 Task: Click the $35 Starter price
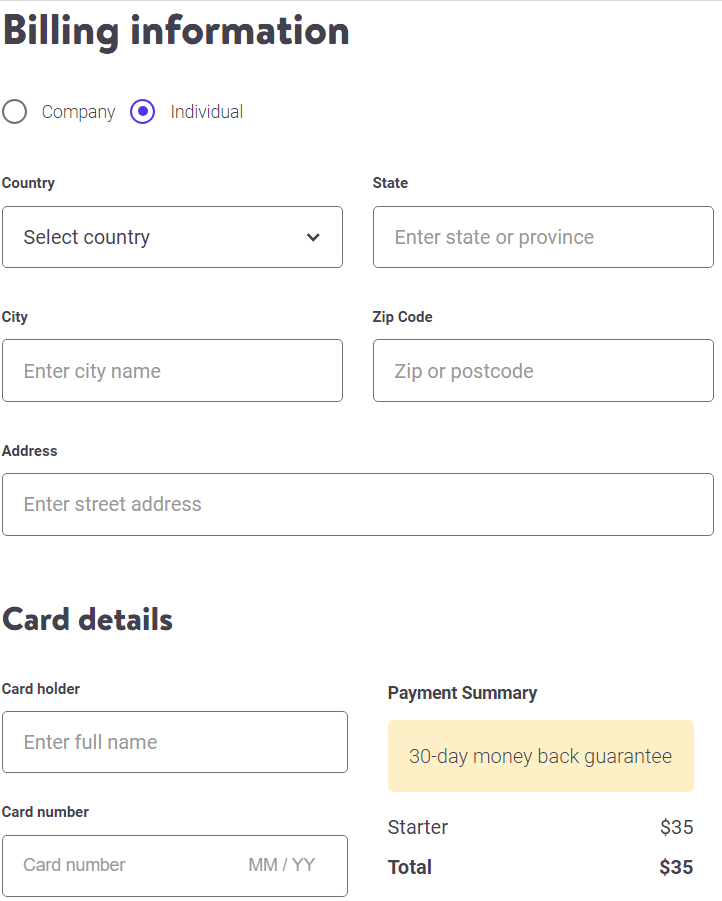click(x=675, y=827)
